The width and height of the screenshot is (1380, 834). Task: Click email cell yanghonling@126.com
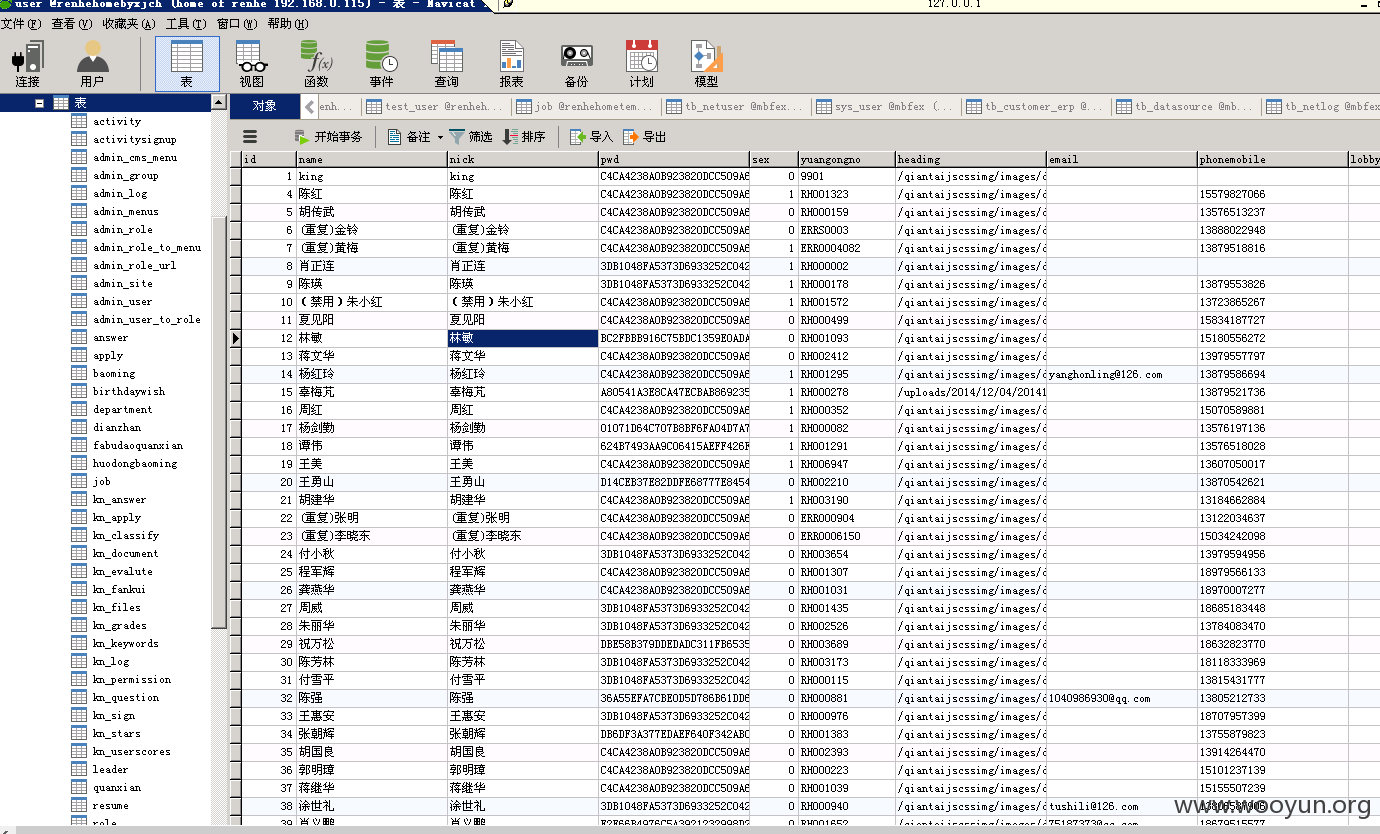(x=1122, y=374)
